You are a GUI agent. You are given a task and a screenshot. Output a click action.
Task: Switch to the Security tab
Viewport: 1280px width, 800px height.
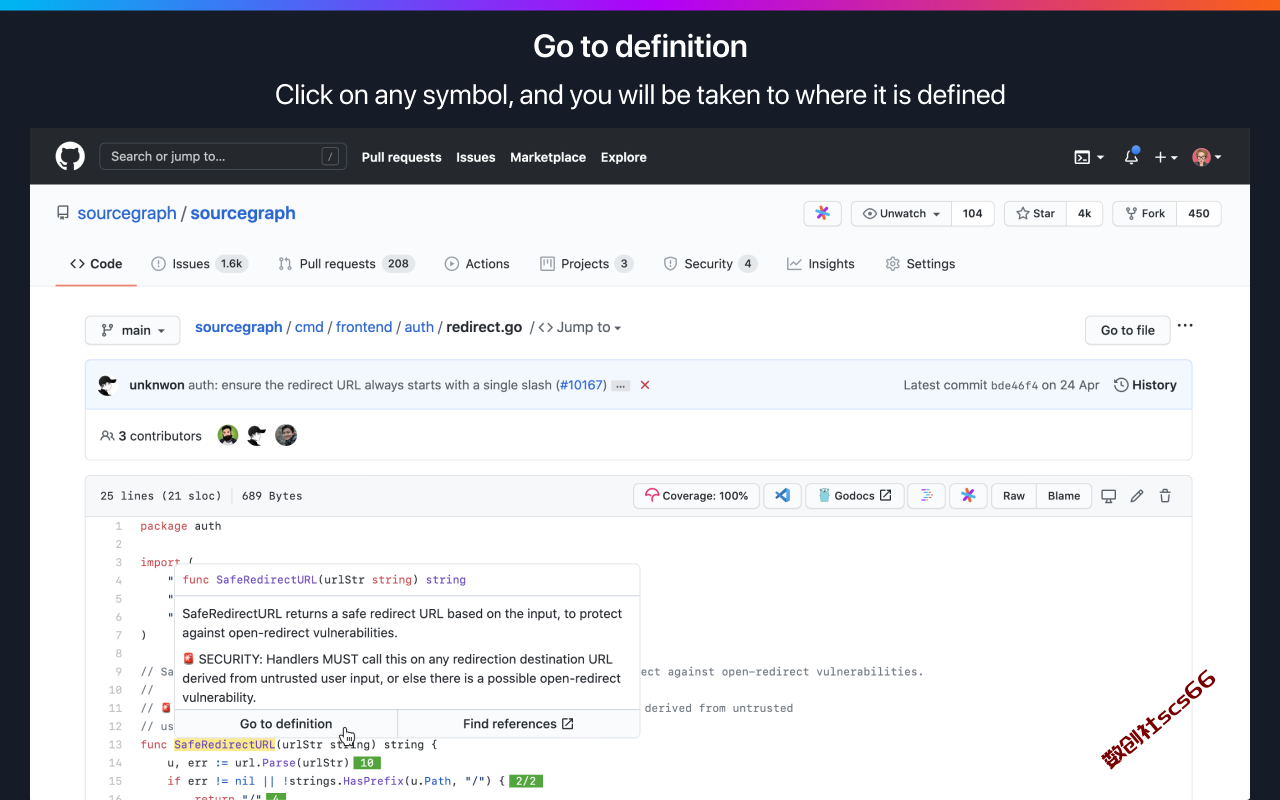(710, 264)
